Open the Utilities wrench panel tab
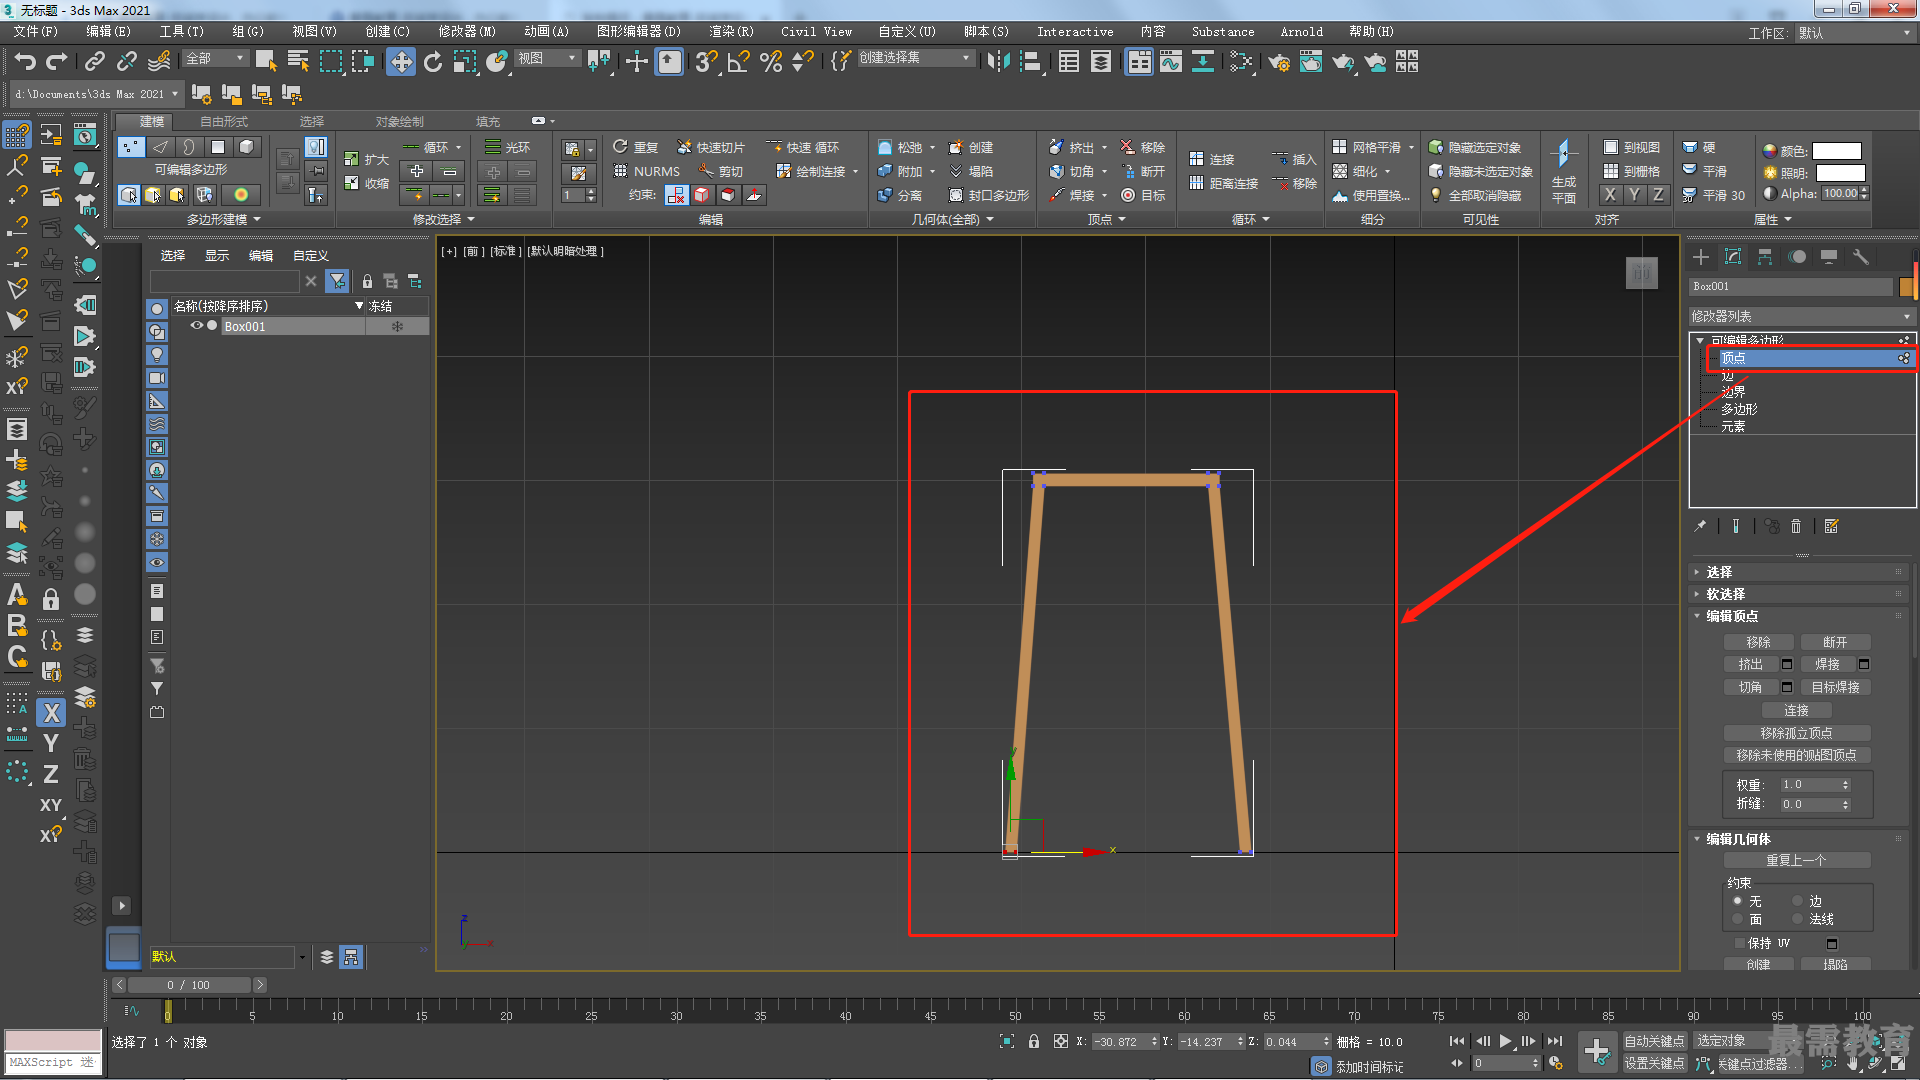The height and width of the screenshot is (1080, 1920). (x=1861, y=257)
